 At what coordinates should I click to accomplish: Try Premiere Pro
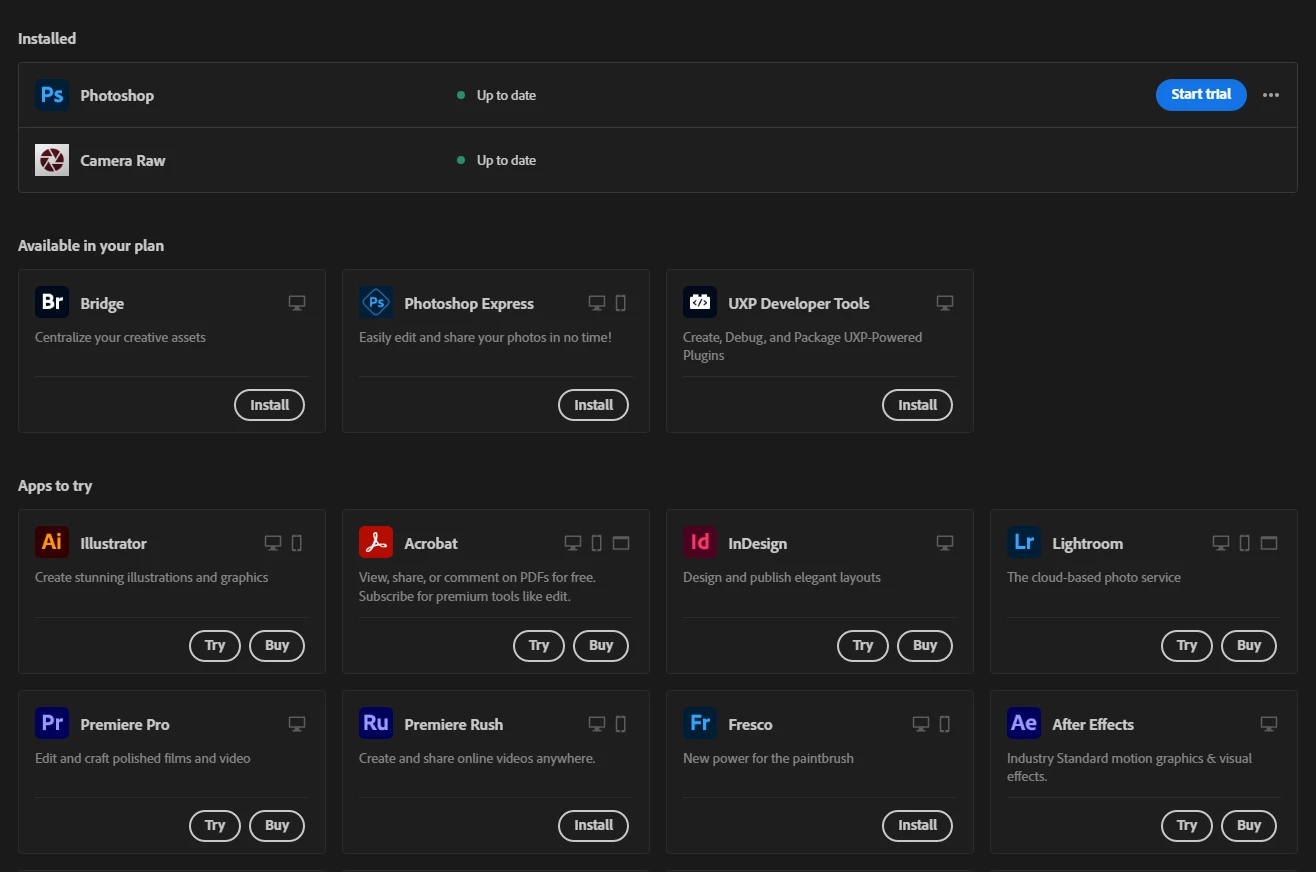coord(215,825)
